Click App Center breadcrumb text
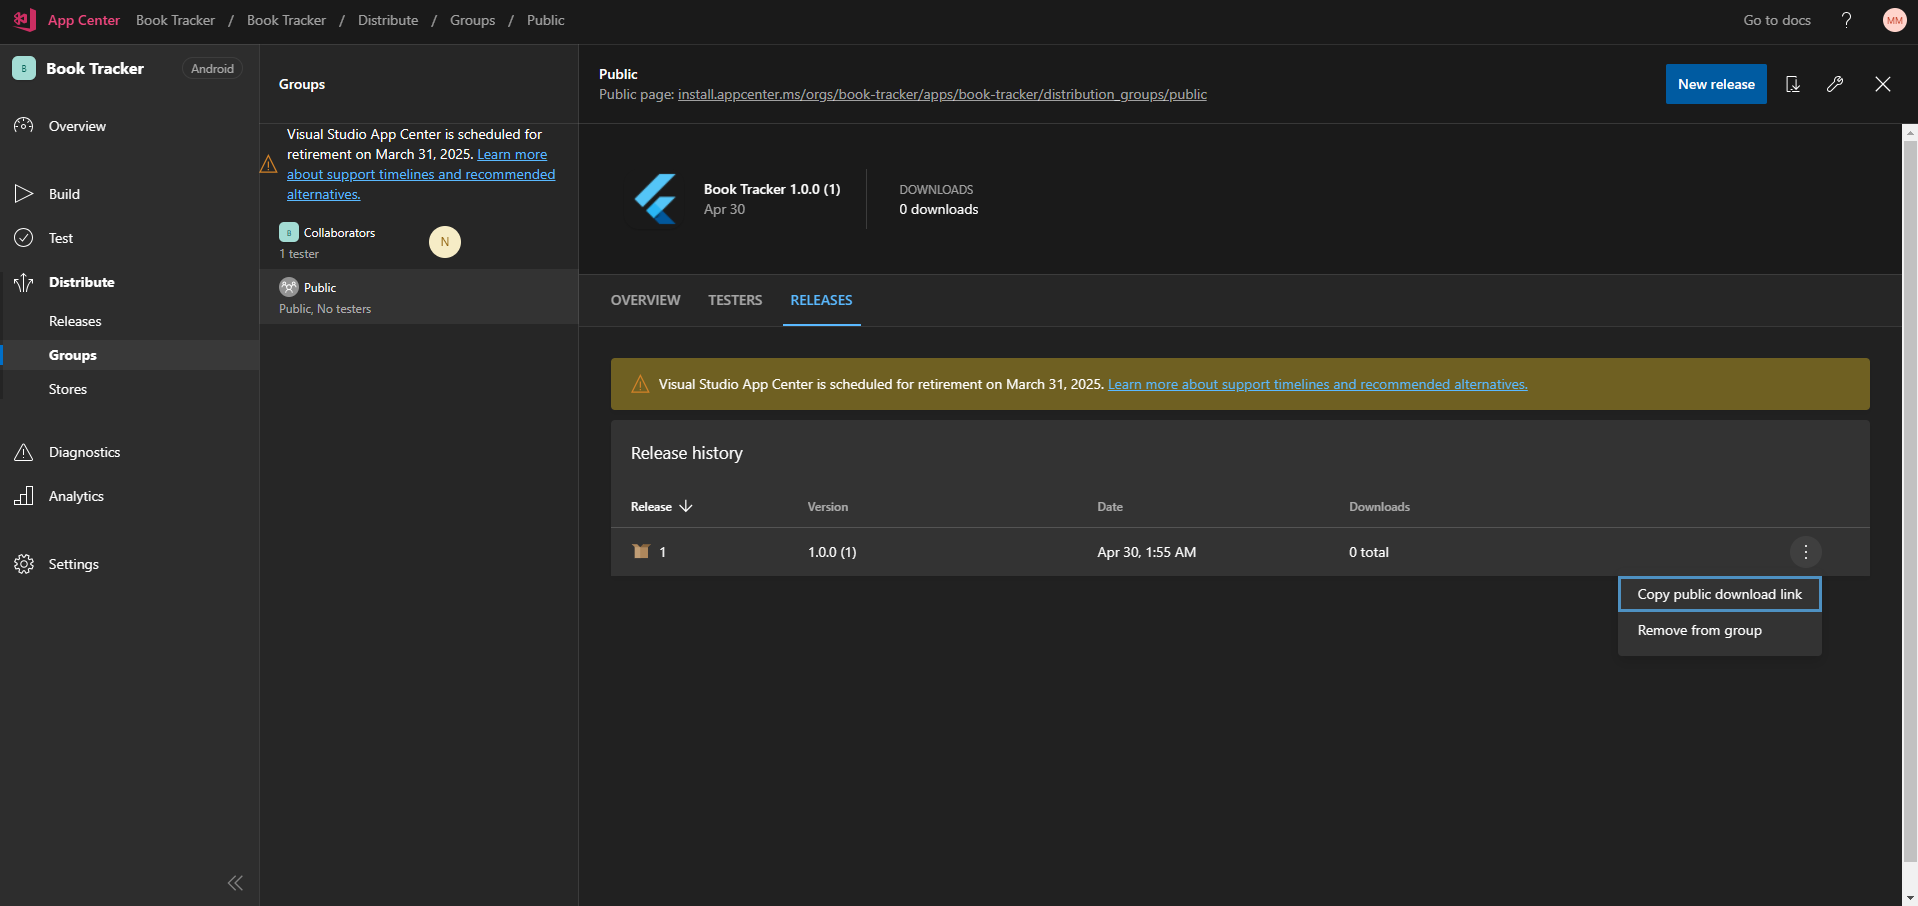Screen dimensions: 1918x906 coord(84,20)
